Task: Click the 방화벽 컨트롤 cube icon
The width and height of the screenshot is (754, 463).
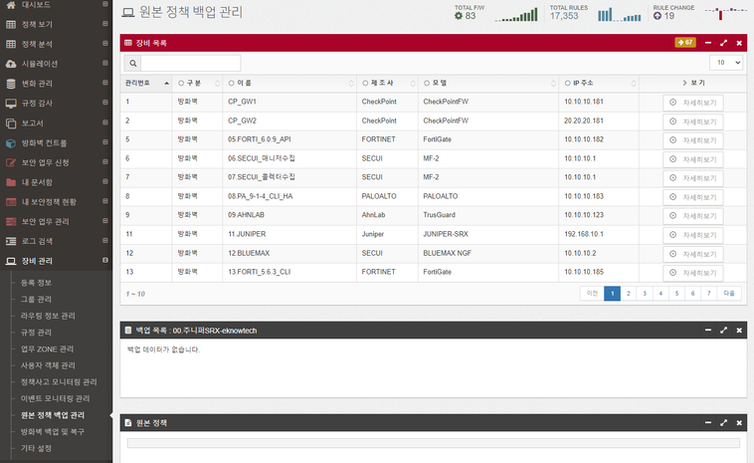Action: [x=11, y=143]
